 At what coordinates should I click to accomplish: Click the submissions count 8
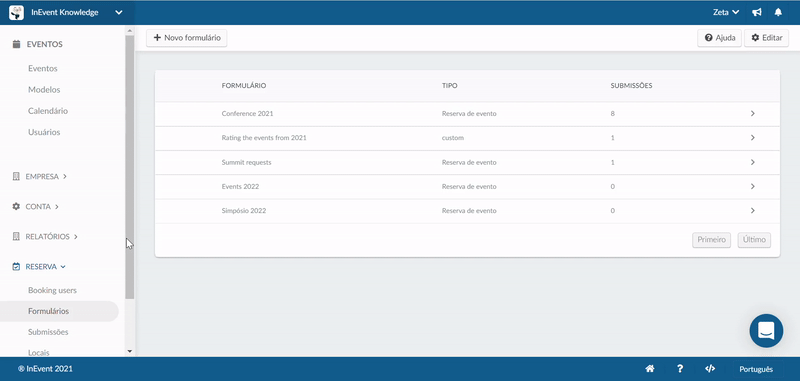[x=612, y=114]
